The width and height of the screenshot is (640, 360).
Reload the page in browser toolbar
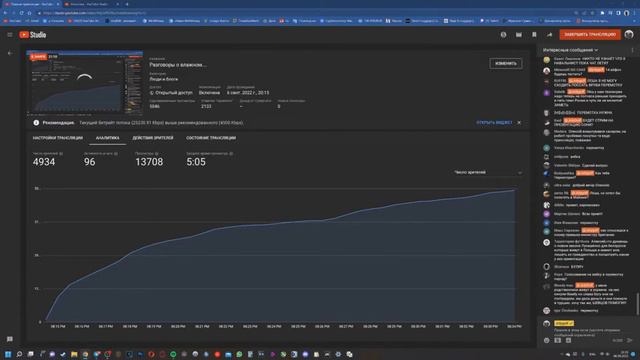tap(21, 13)
